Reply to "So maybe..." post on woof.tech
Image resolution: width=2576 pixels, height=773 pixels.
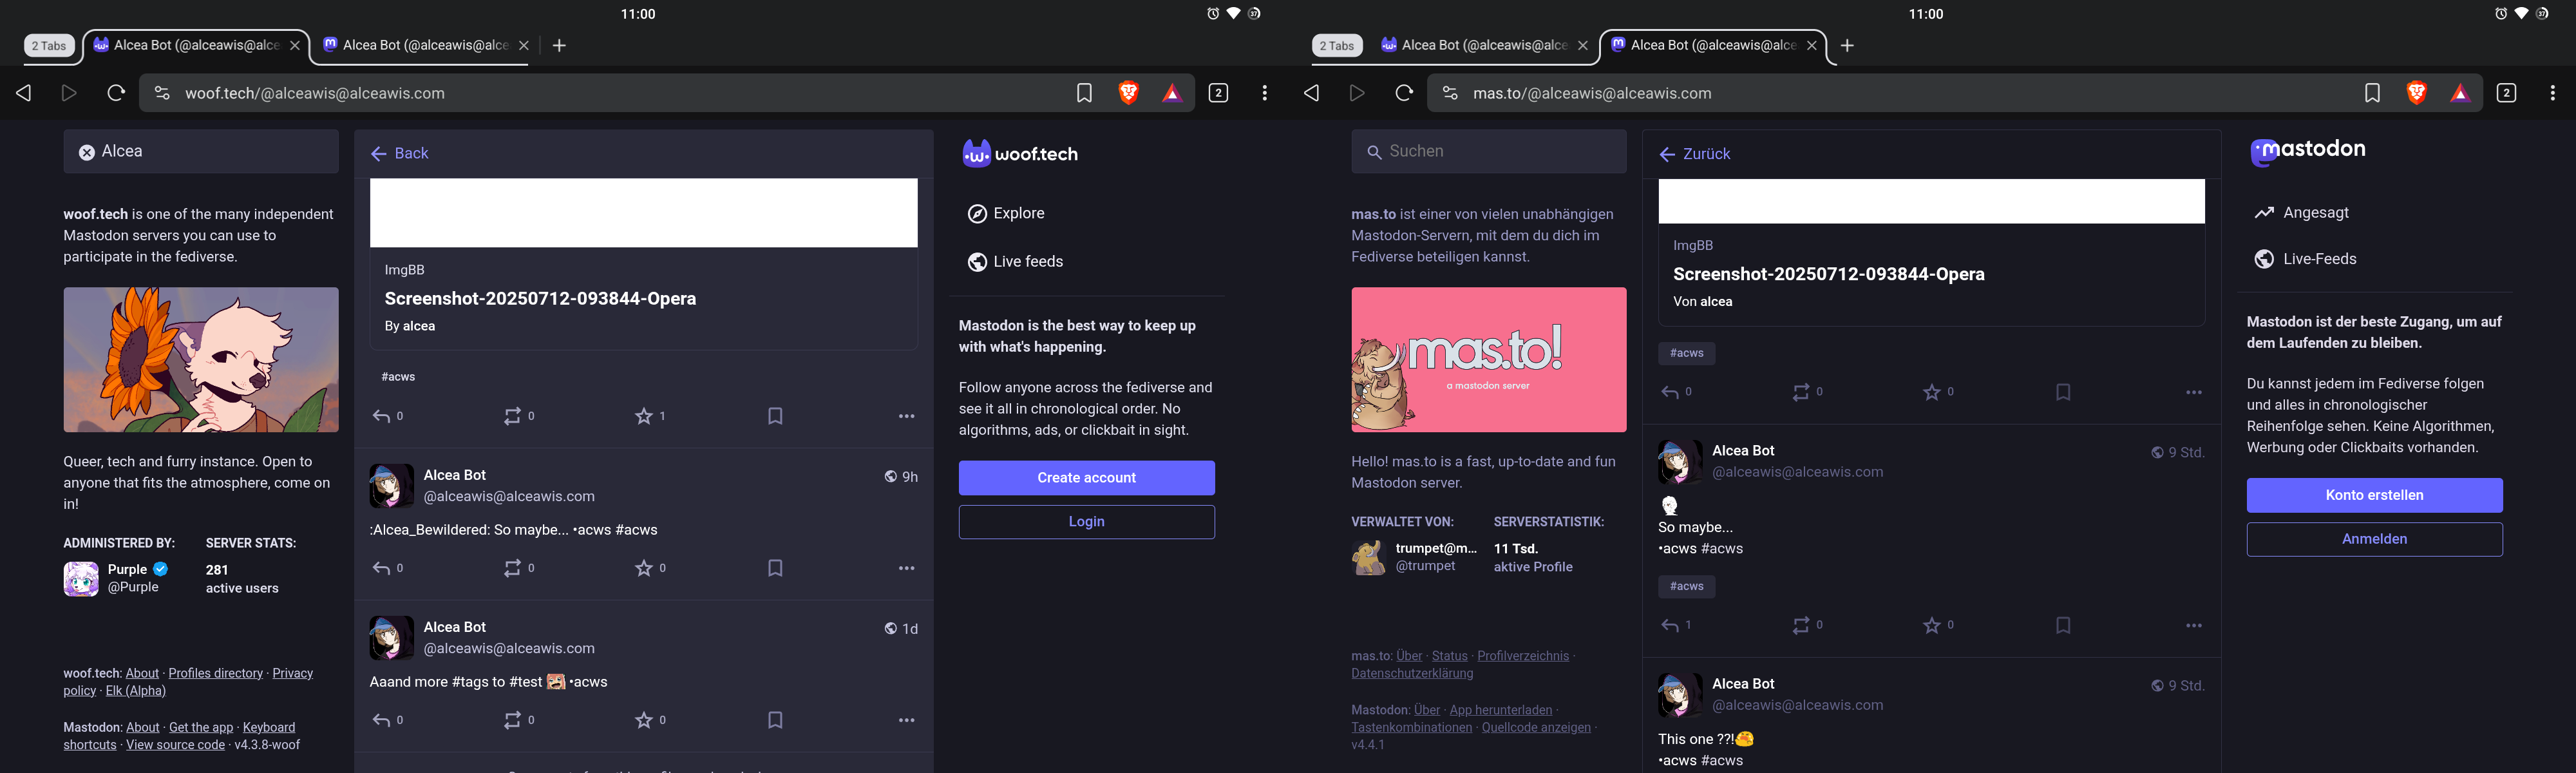tap(381, 568)
